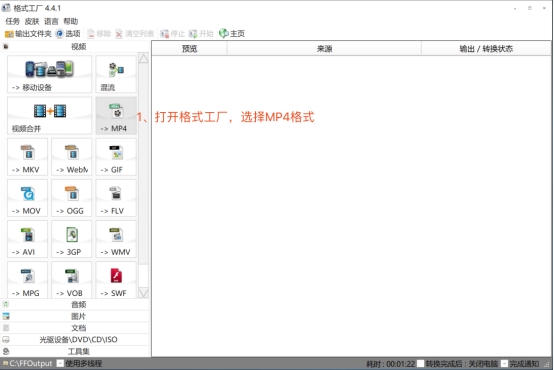Click the 输出 / 转换状态 column header
This screenshot has height=370, width=554.
486,49
